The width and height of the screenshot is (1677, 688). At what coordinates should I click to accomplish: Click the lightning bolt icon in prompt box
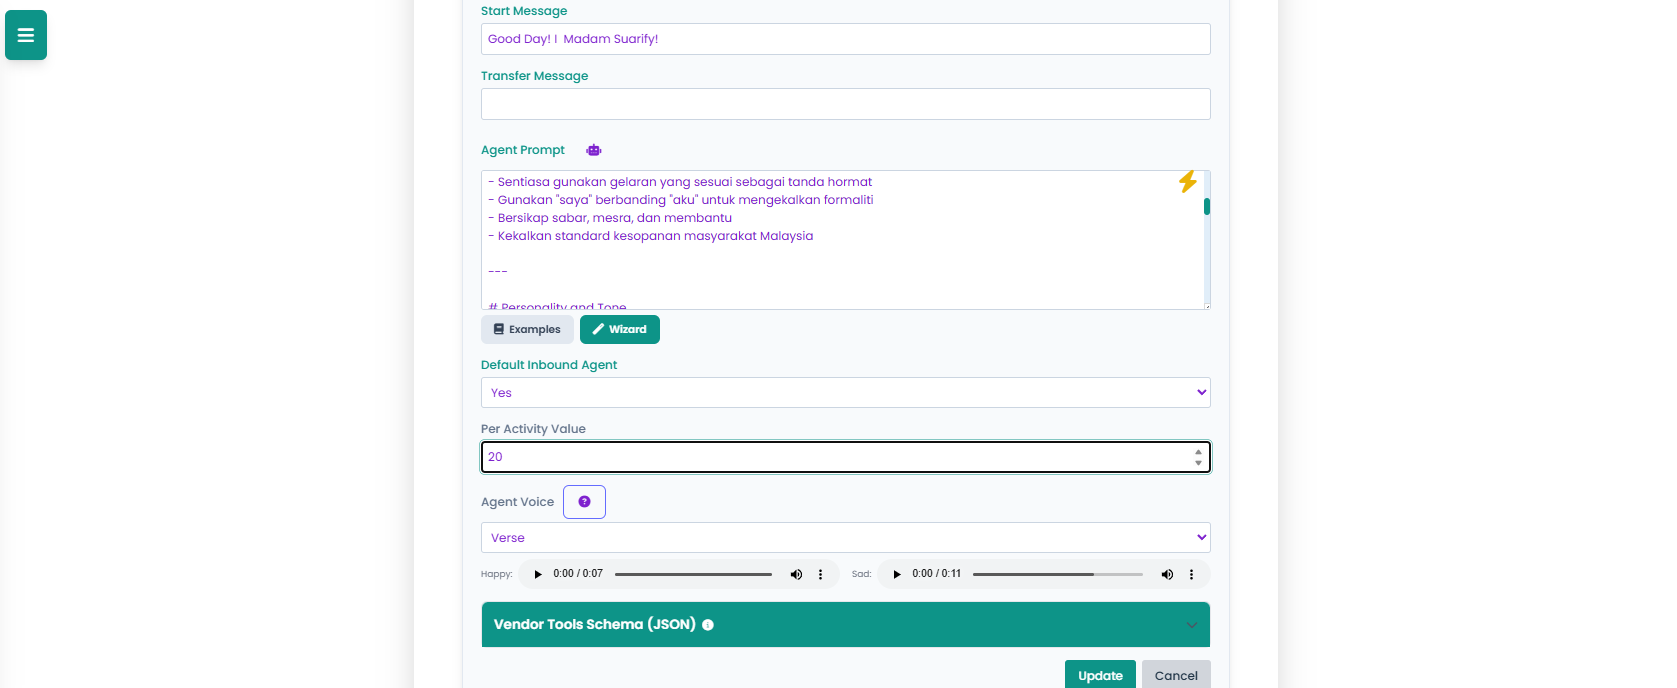[x=1187, y=182]
